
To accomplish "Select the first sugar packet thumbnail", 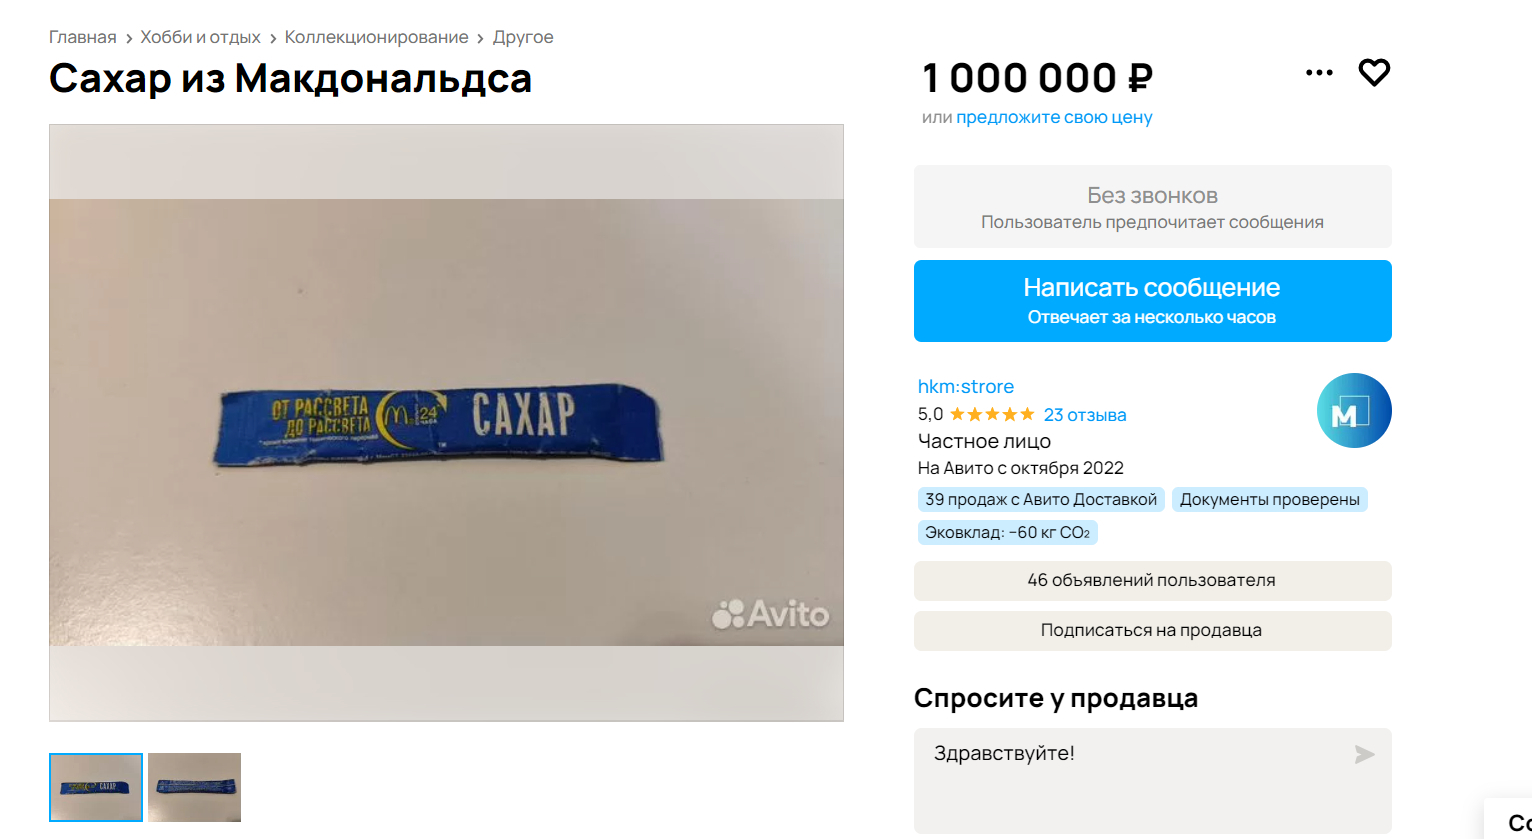I will tap(96, 787).
